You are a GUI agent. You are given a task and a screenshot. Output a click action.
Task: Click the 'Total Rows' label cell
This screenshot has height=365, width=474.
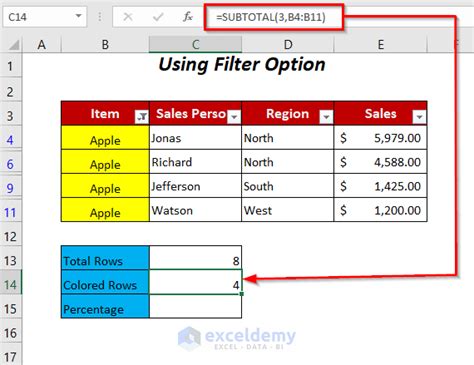click(105, 258)
